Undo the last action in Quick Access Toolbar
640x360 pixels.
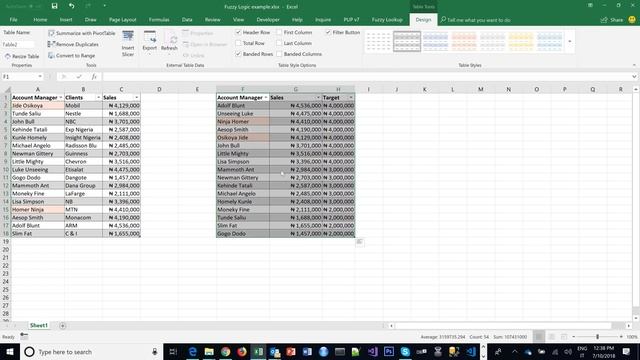point(71,6)
